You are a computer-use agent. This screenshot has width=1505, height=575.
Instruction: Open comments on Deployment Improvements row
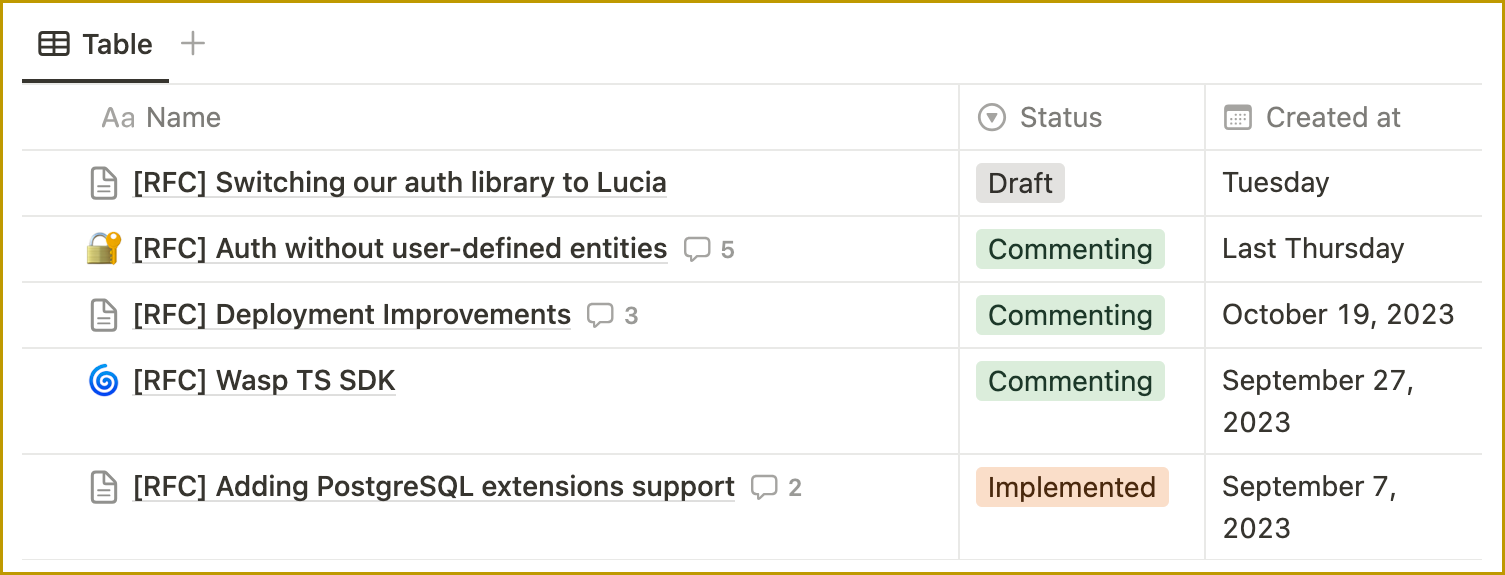click(x=612, y=316)
